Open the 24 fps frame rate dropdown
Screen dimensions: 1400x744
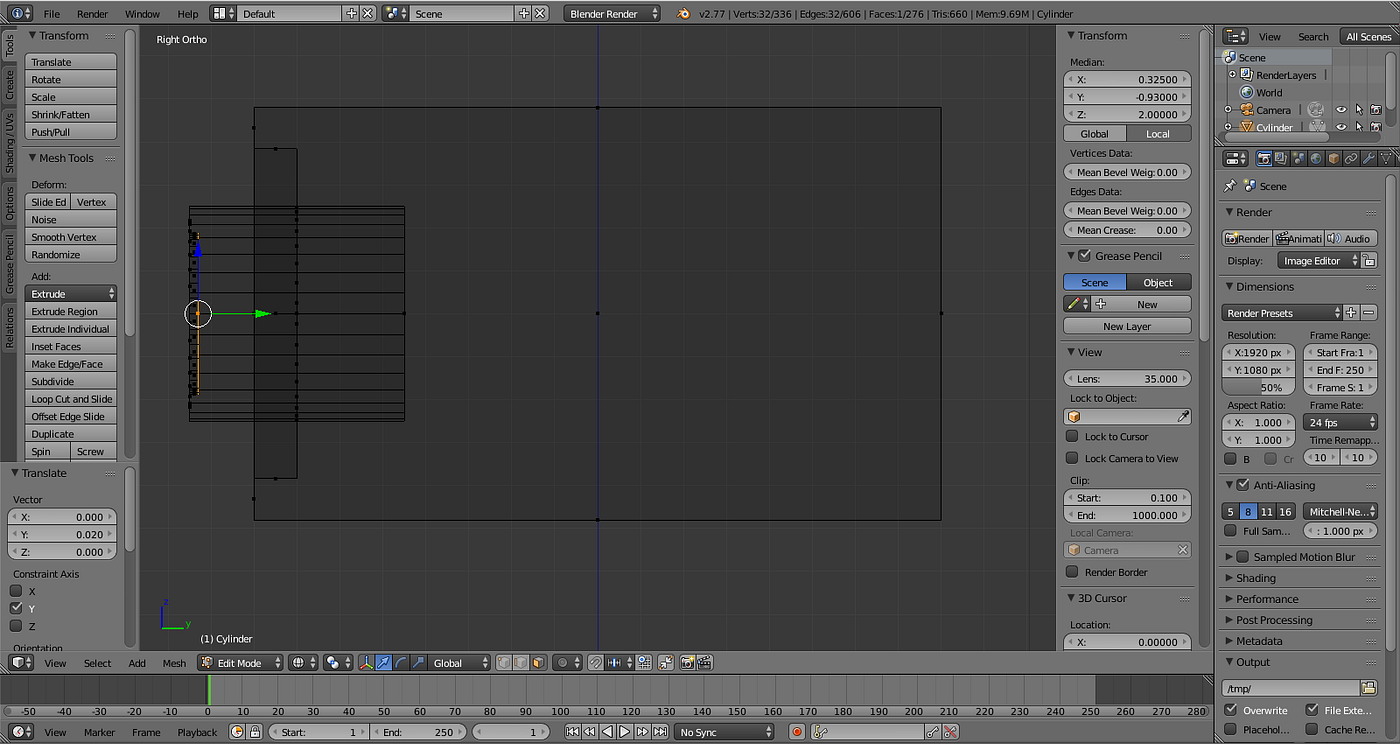1340,422
